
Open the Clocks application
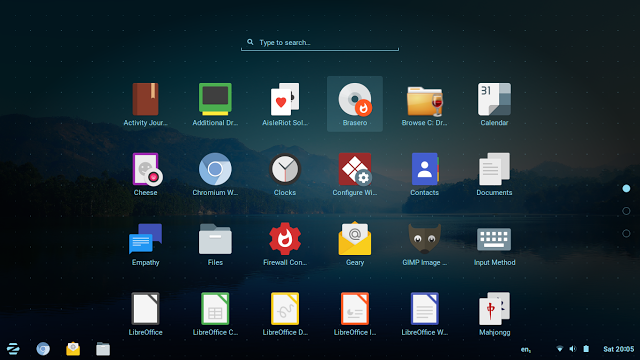[x=285, y=174]
